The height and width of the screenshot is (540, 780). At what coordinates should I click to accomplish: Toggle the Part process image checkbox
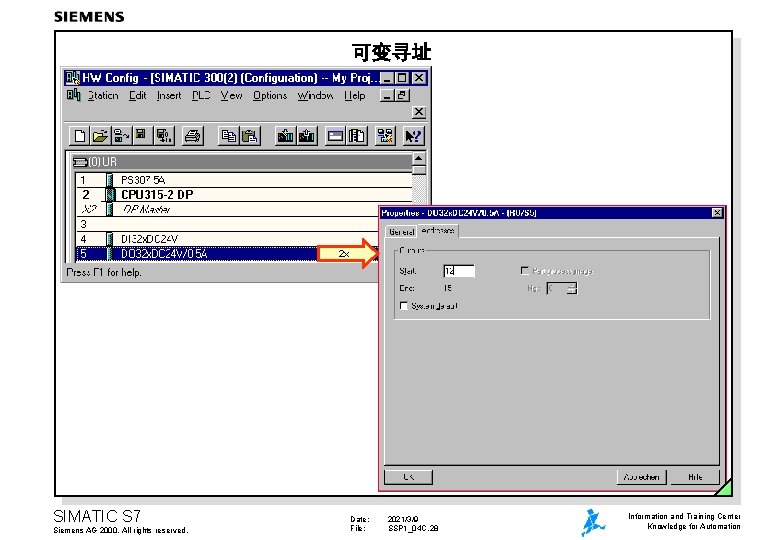click(524, 270)
